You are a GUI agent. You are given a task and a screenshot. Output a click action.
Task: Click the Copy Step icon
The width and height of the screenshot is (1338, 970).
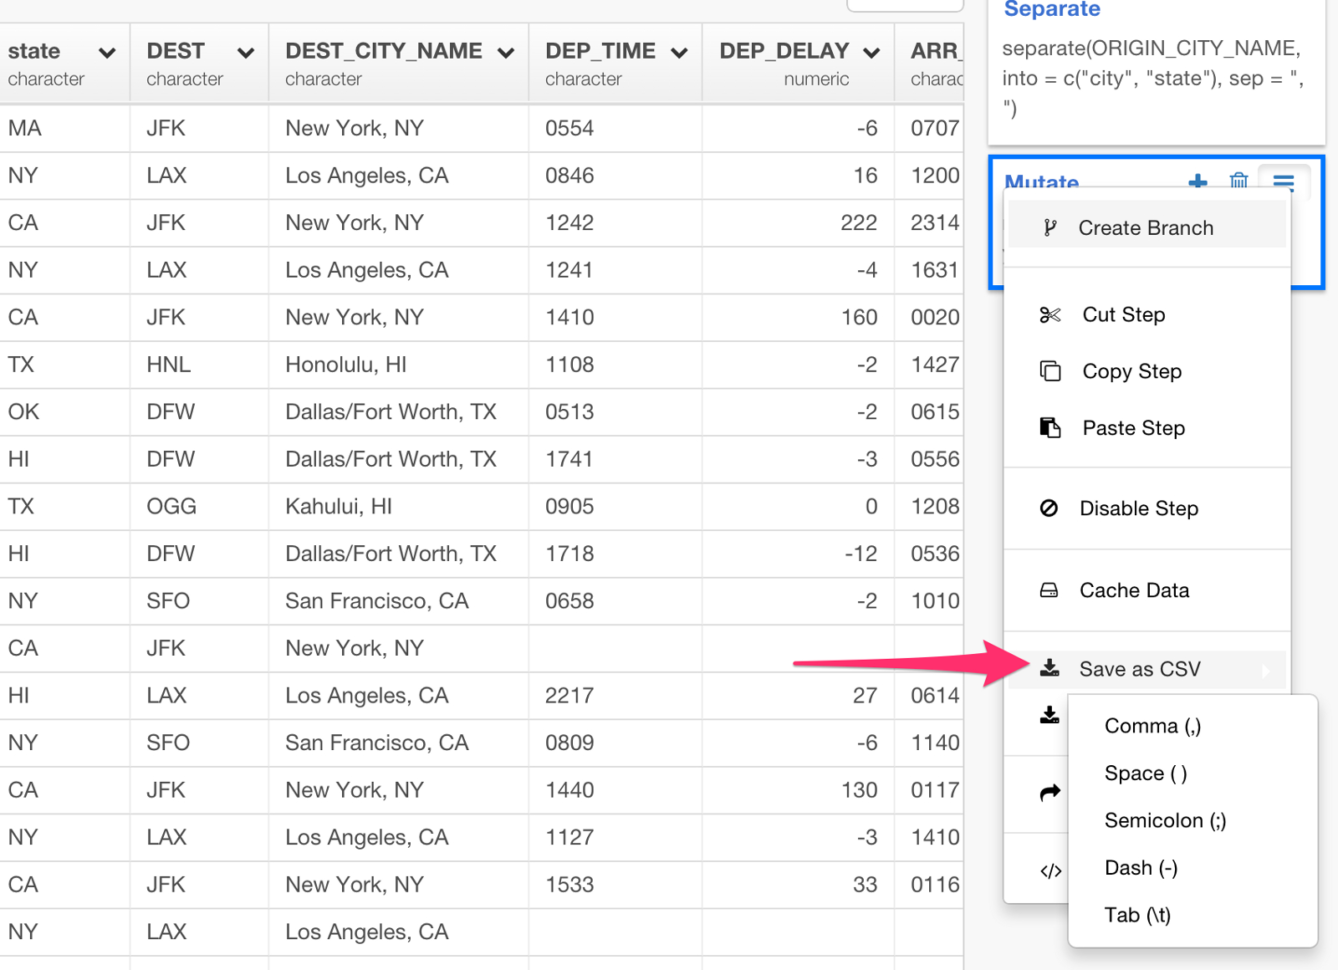pos(1049,371)
